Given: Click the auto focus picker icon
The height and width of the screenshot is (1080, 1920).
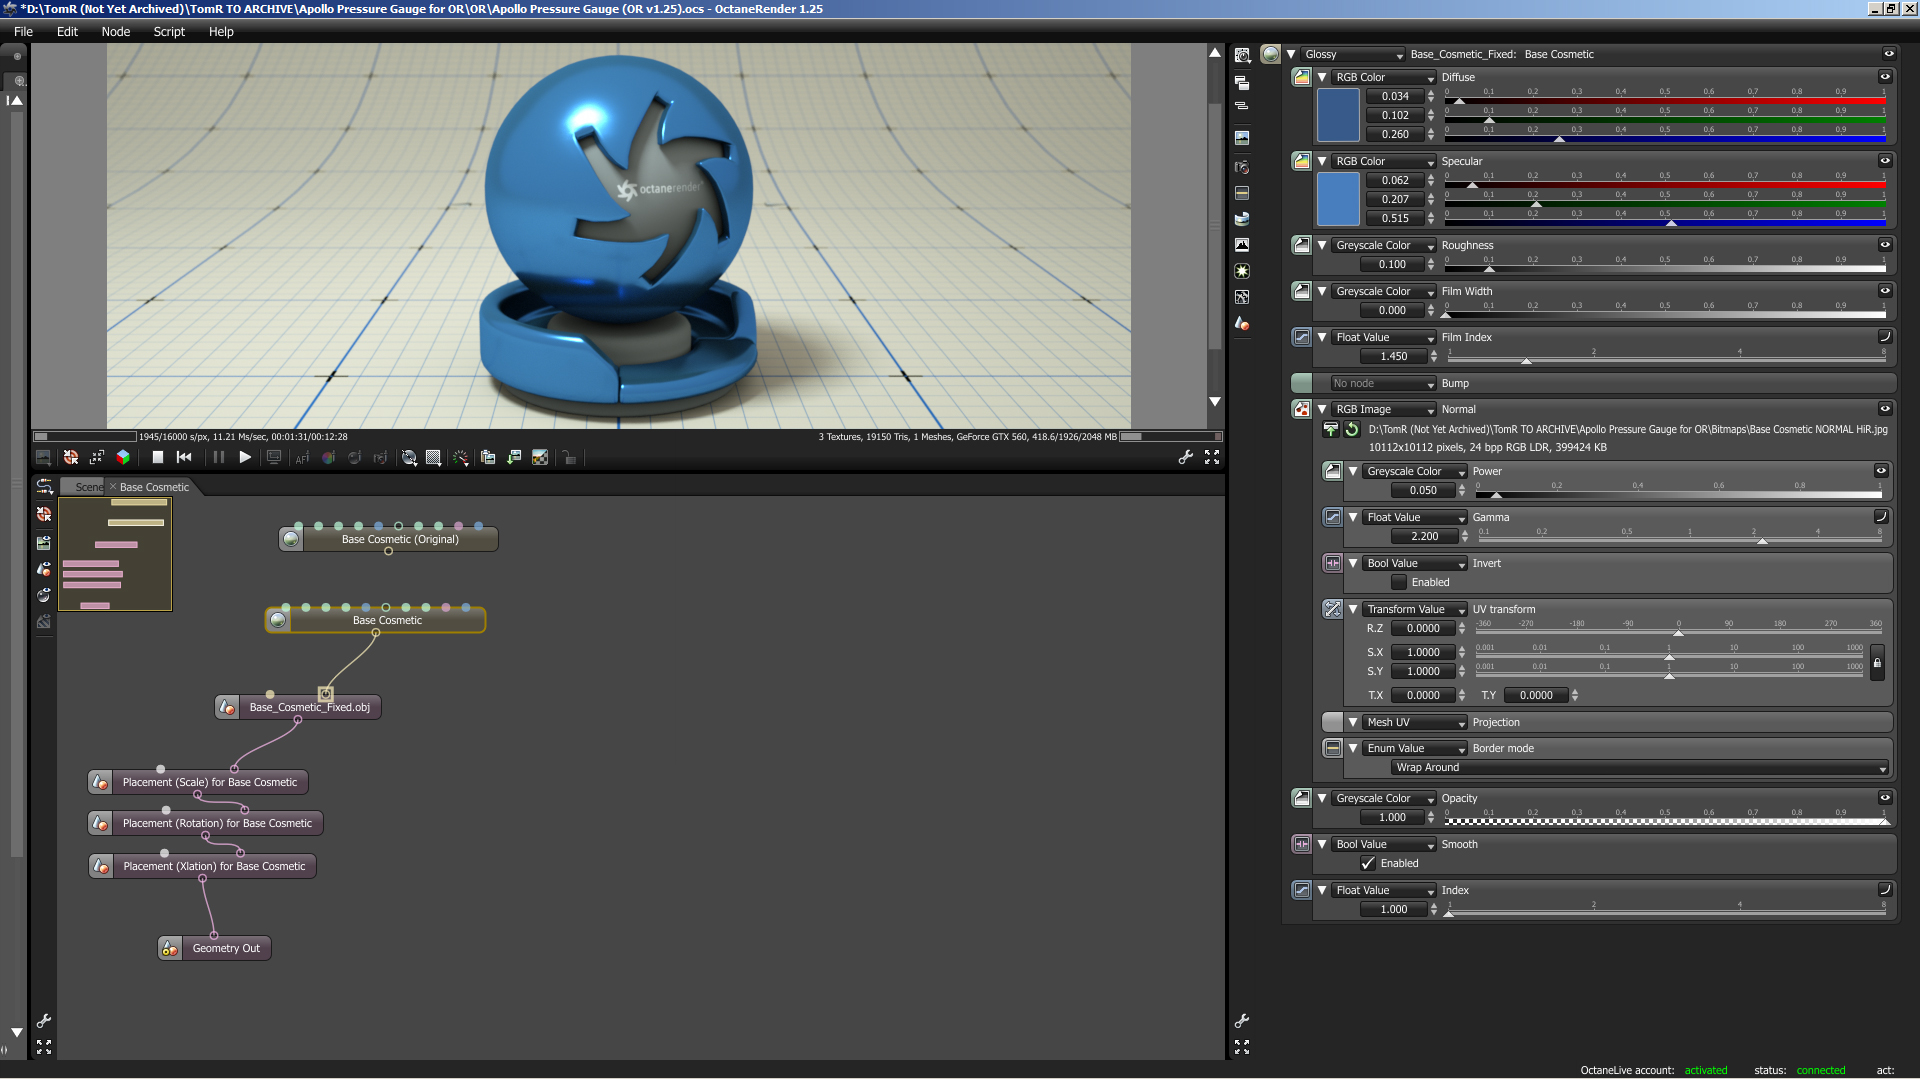Looking at the screenshot, I should (x=302, y=457).
